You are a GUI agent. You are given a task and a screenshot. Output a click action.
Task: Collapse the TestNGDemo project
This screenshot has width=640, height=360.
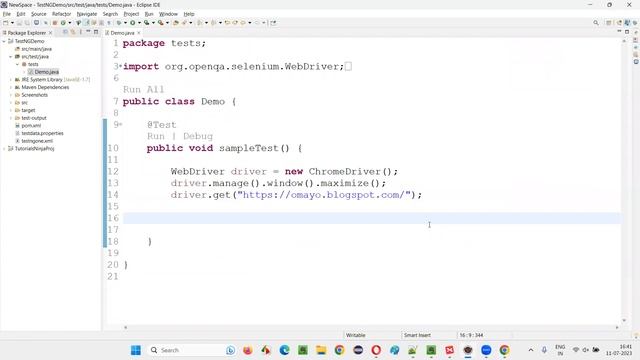[4, 41]
